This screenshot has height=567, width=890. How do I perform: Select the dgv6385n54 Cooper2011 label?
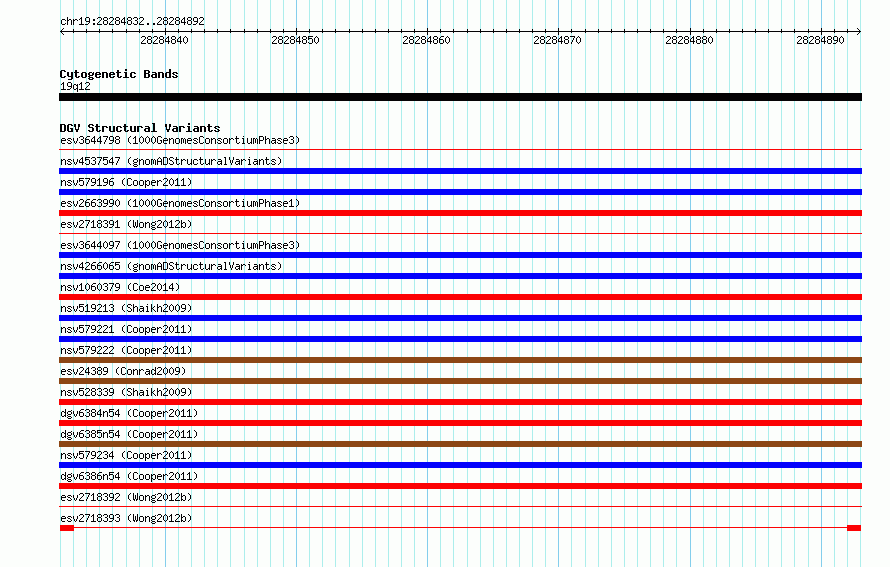coord(129,434)
